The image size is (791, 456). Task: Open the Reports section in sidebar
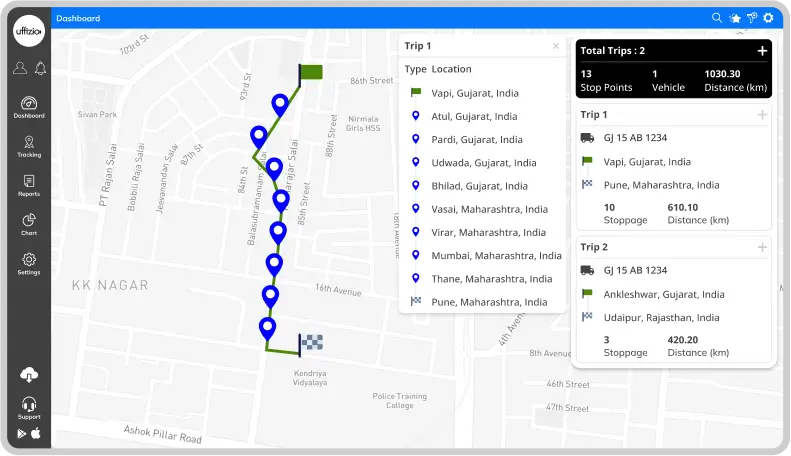coord(29,185)
